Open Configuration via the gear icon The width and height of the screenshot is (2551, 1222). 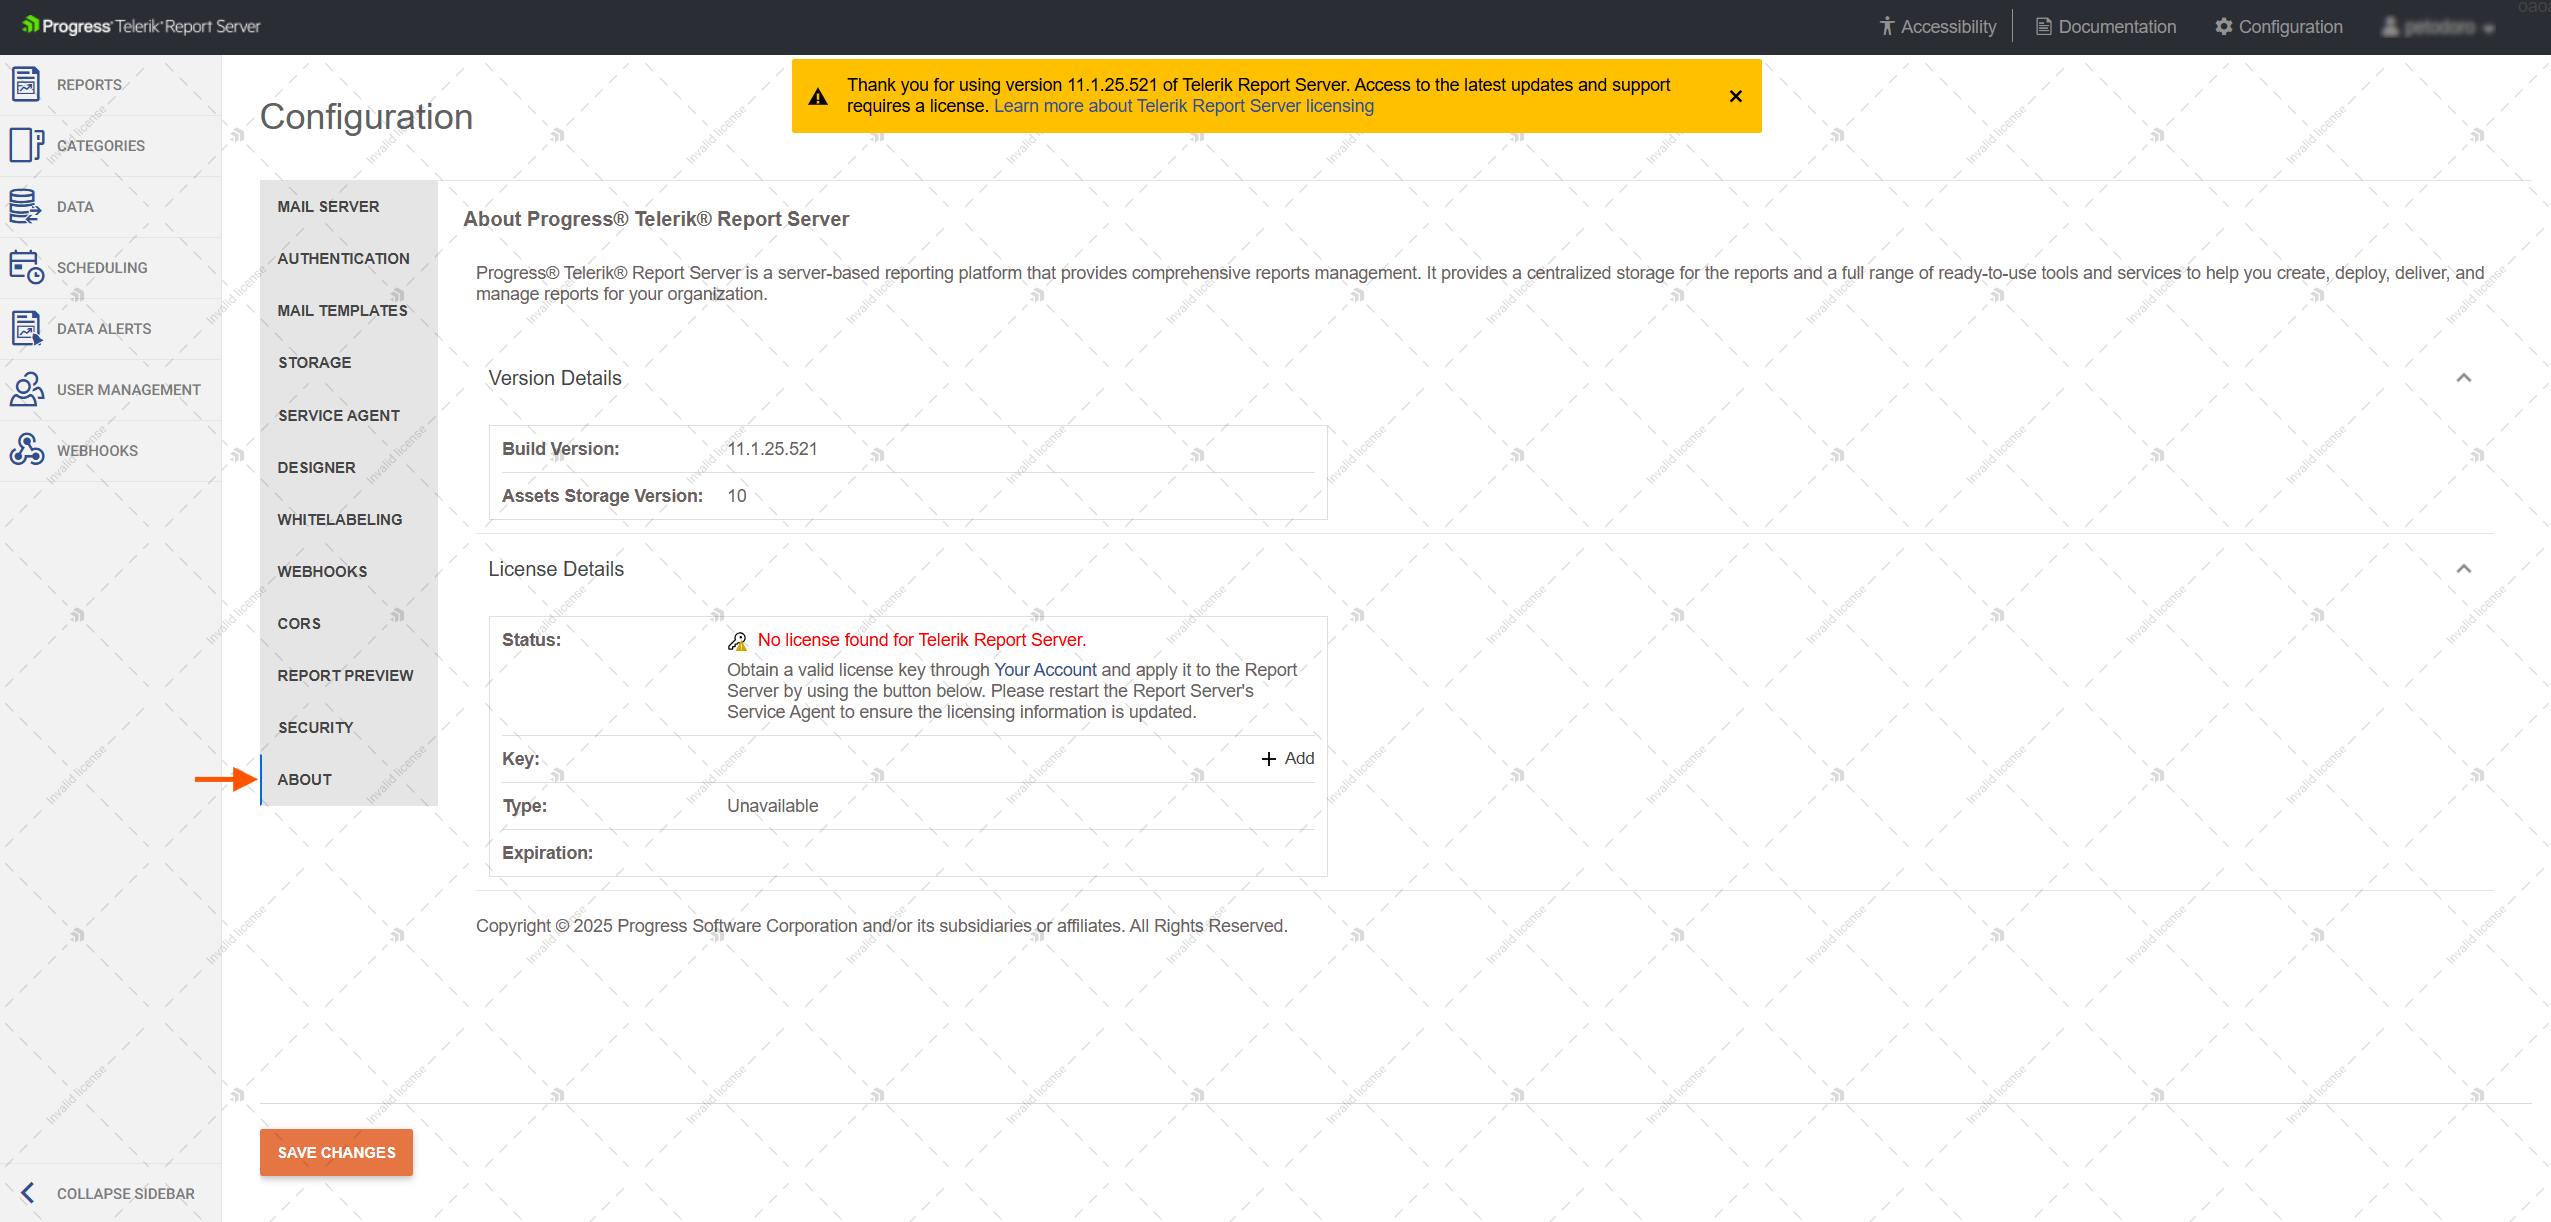(2278, 26)
